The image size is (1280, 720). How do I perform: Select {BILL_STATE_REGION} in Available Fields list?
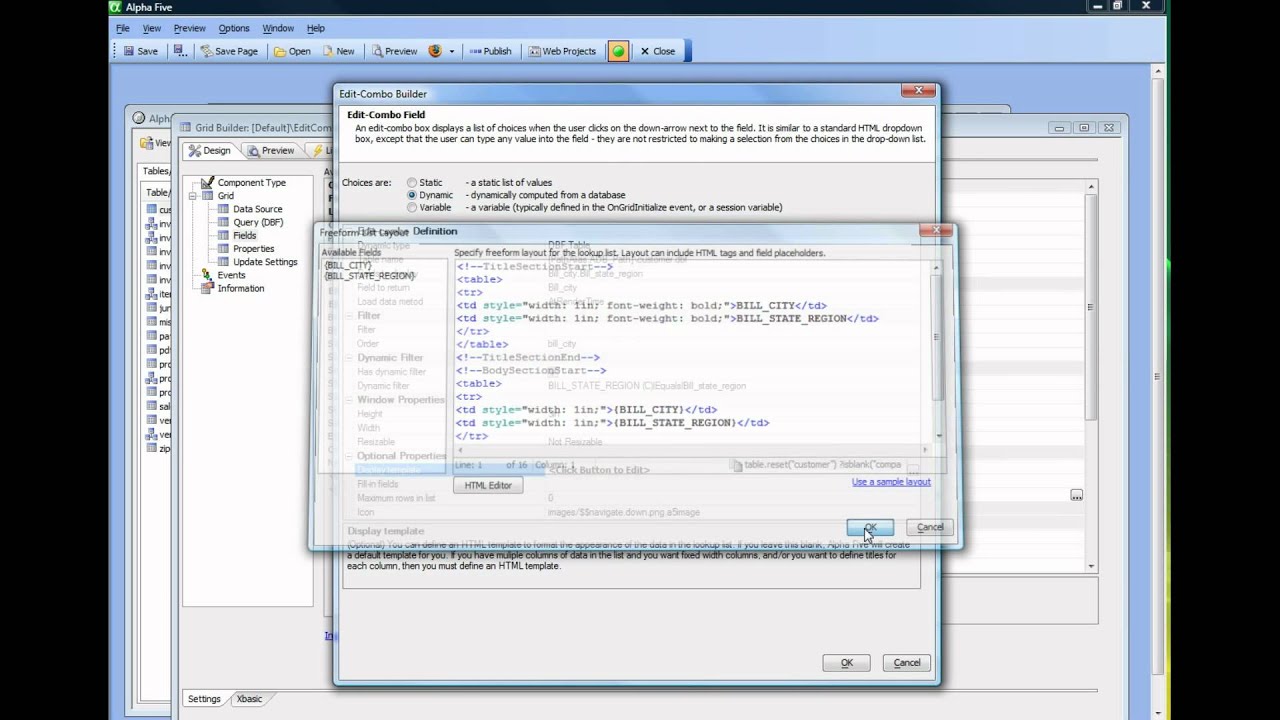(369, 276)
